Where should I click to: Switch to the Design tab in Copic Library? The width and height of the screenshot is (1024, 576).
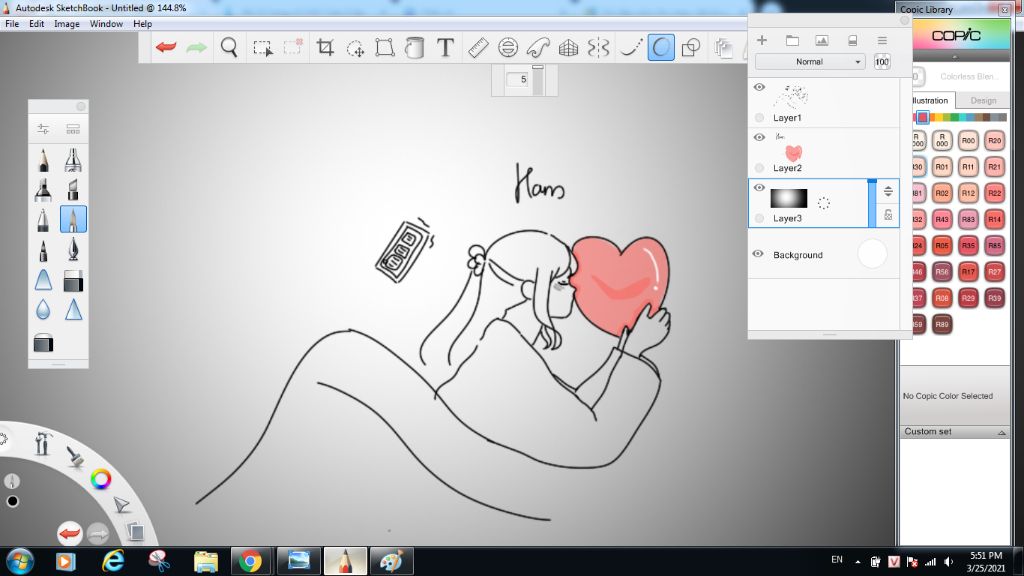(983, 101)
